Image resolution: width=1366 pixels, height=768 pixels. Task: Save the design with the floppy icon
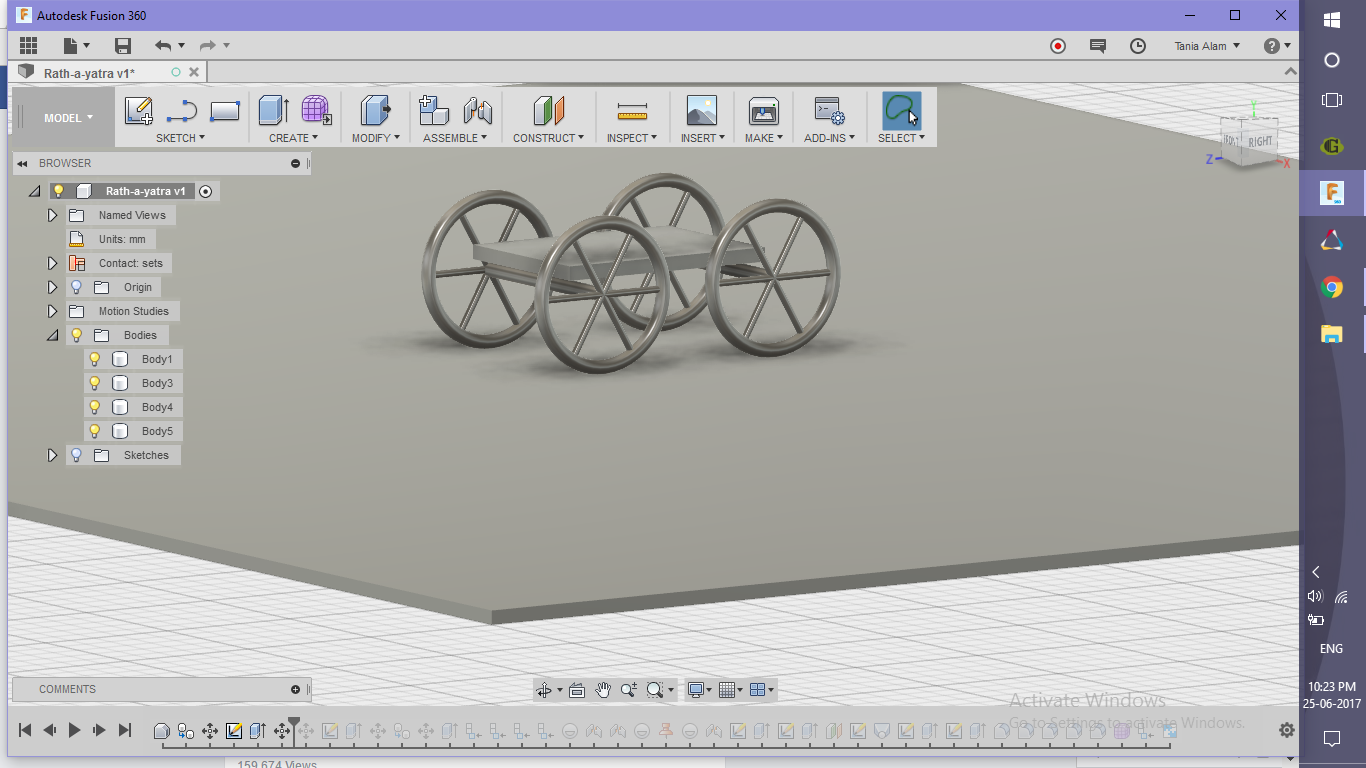pos(123,46)
